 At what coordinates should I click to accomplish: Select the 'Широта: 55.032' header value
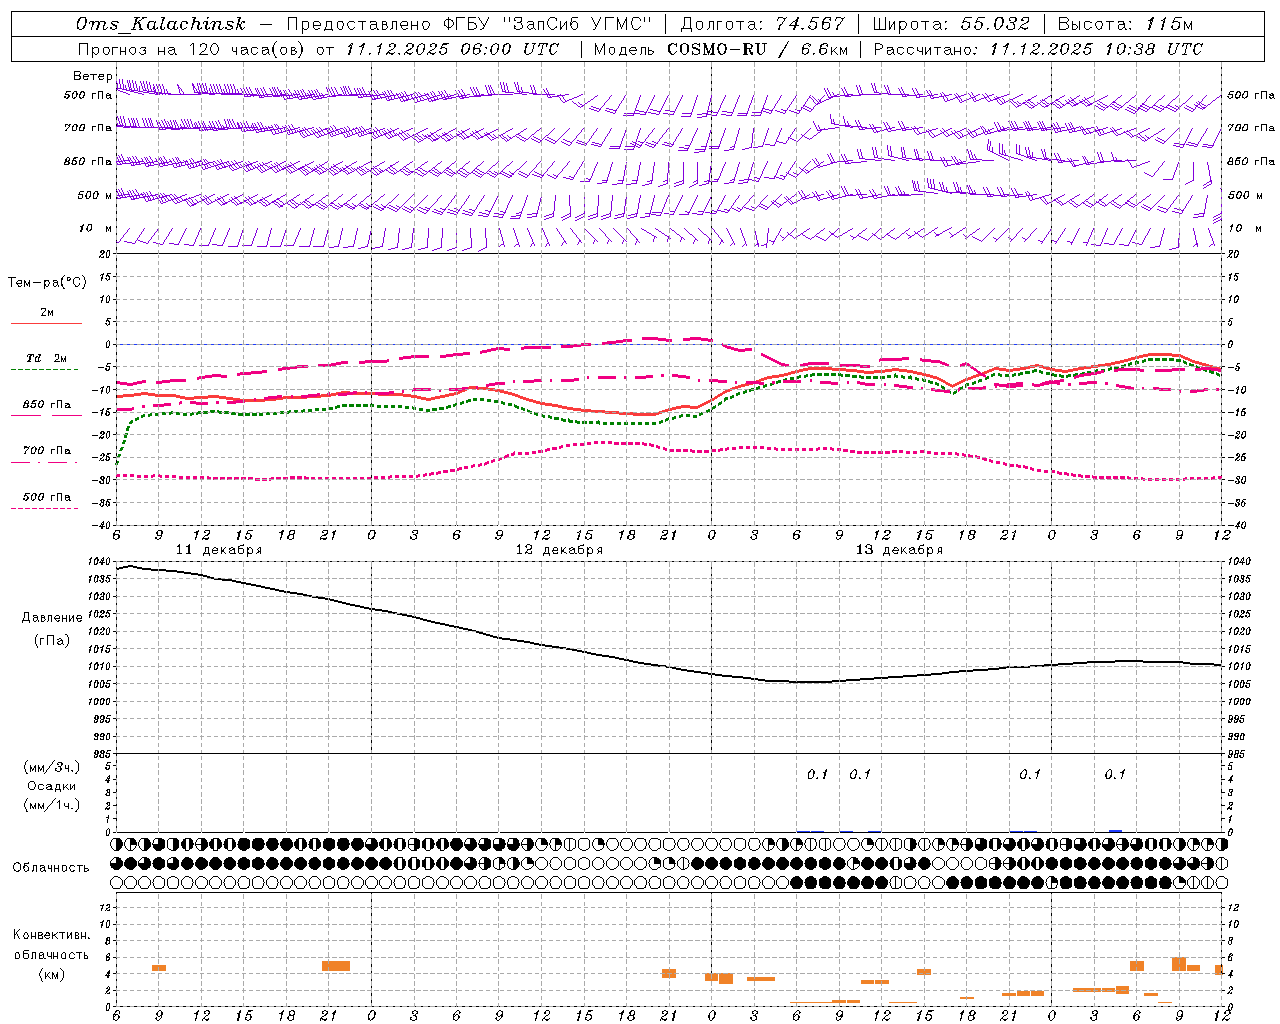(951, 24)
